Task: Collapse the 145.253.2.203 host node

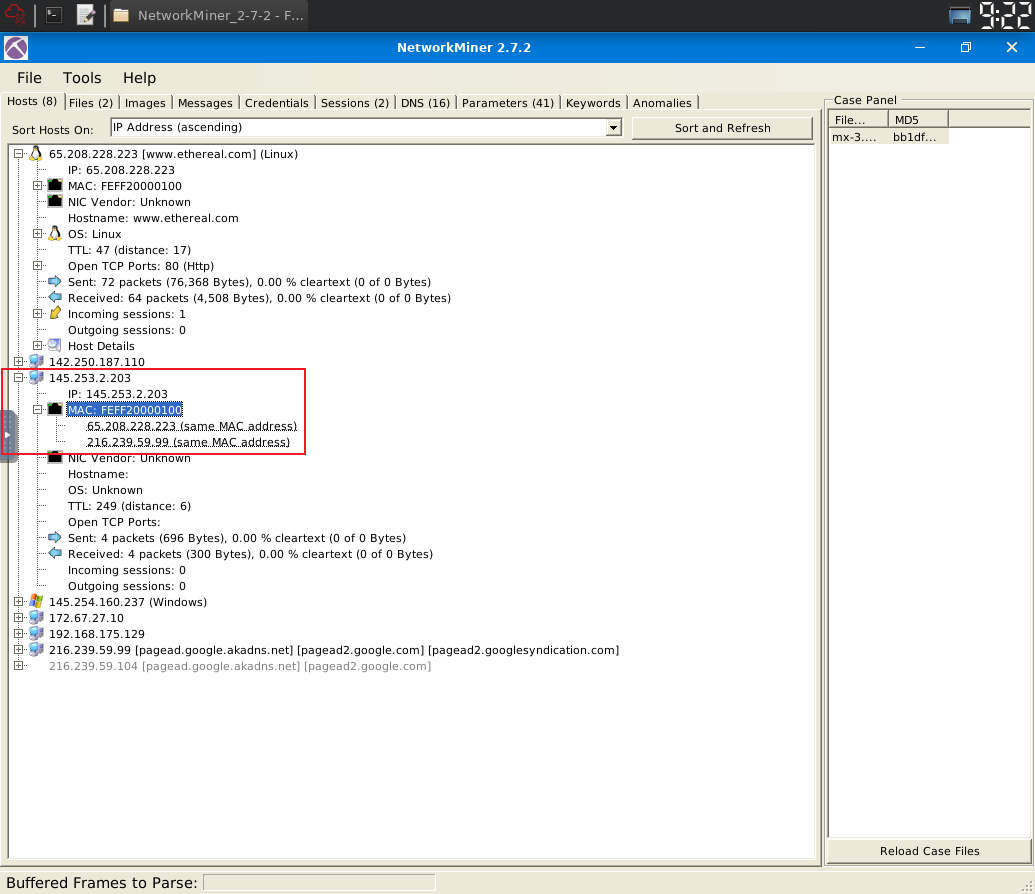Action: tap(19, 378)
